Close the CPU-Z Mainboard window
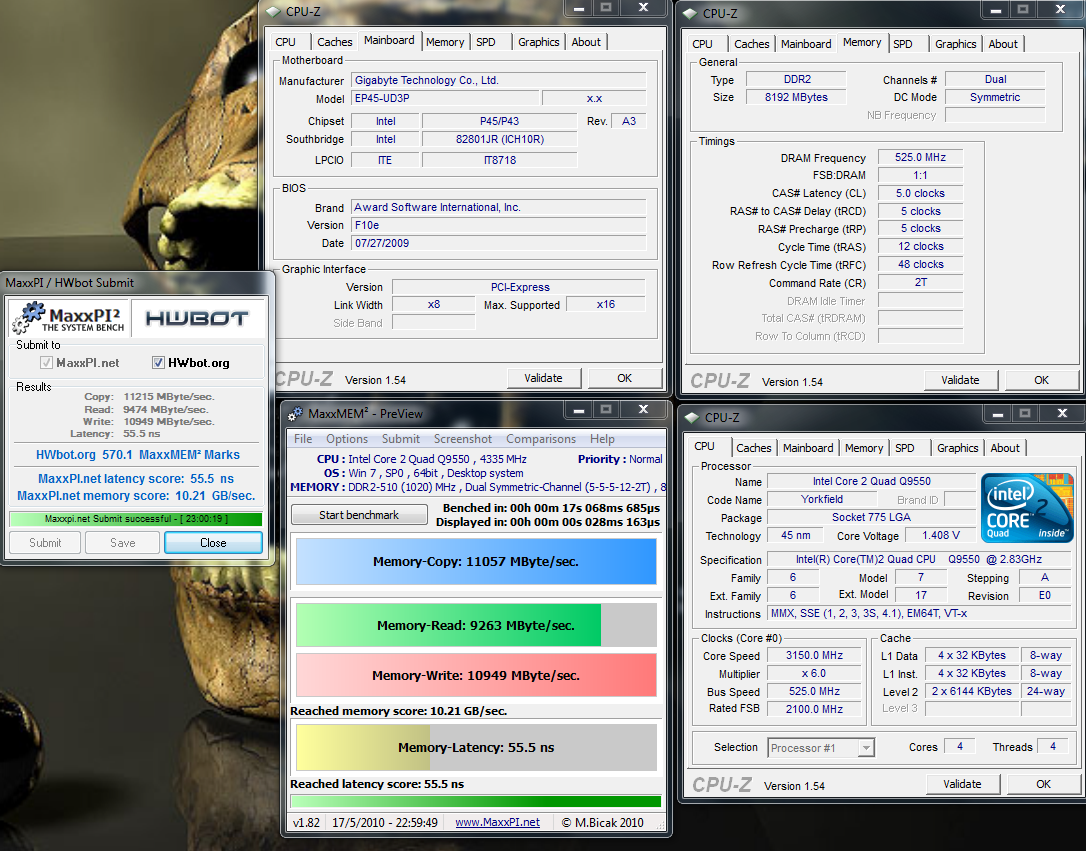This screenshot has width=1086, height=851. (643, 8)
